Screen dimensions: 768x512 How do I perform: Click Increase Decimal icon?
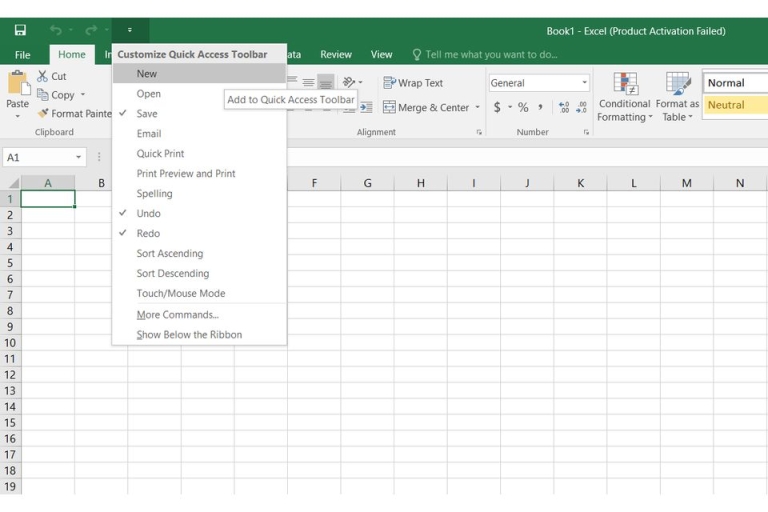(x=564, y=107)
